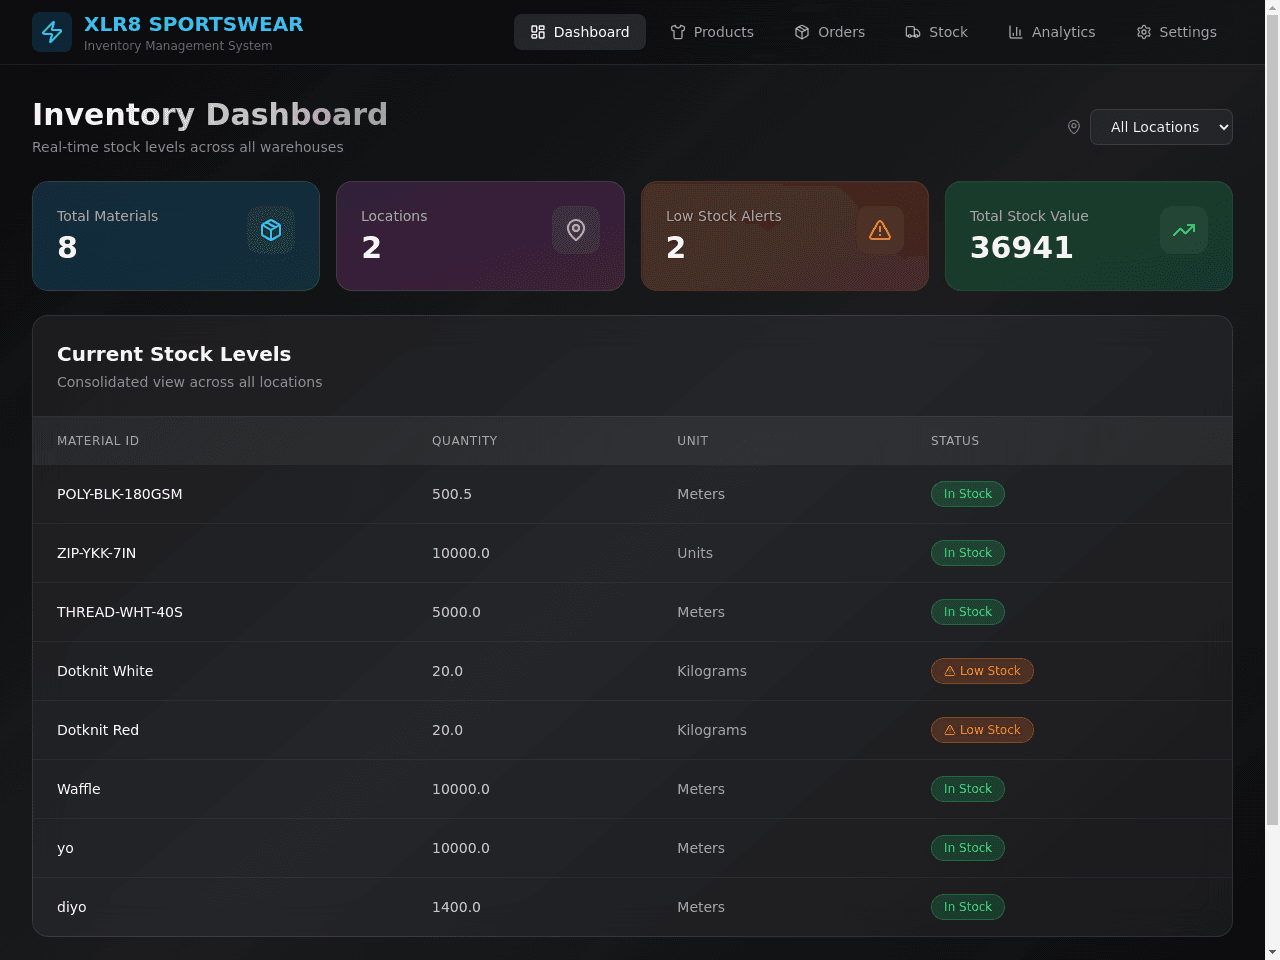
Task: Select the Low Stock Alerts card
Action: pyautogui.click(x=785, y=236)
